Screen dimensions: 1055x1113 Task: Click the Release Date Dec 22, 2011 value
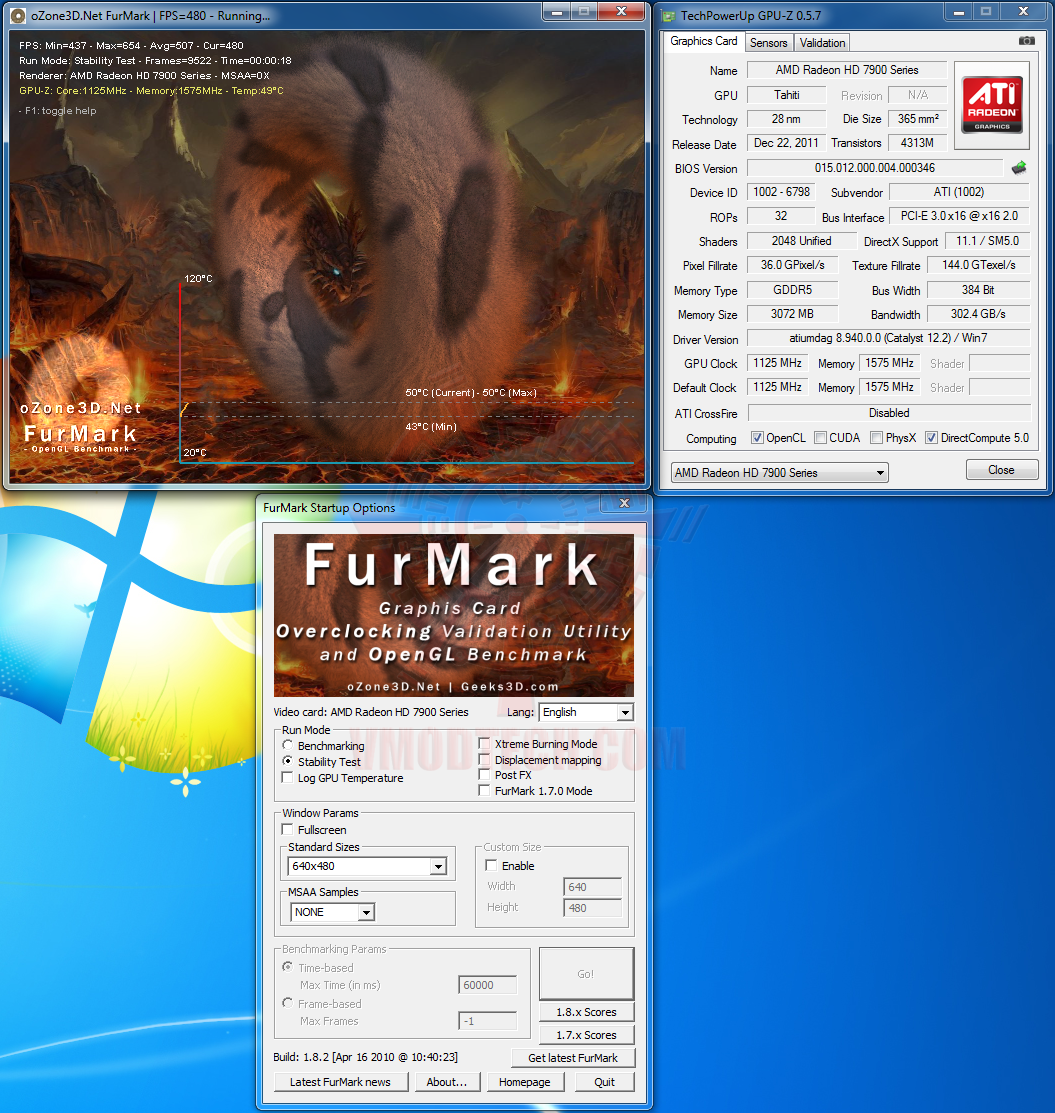(786, 143)
